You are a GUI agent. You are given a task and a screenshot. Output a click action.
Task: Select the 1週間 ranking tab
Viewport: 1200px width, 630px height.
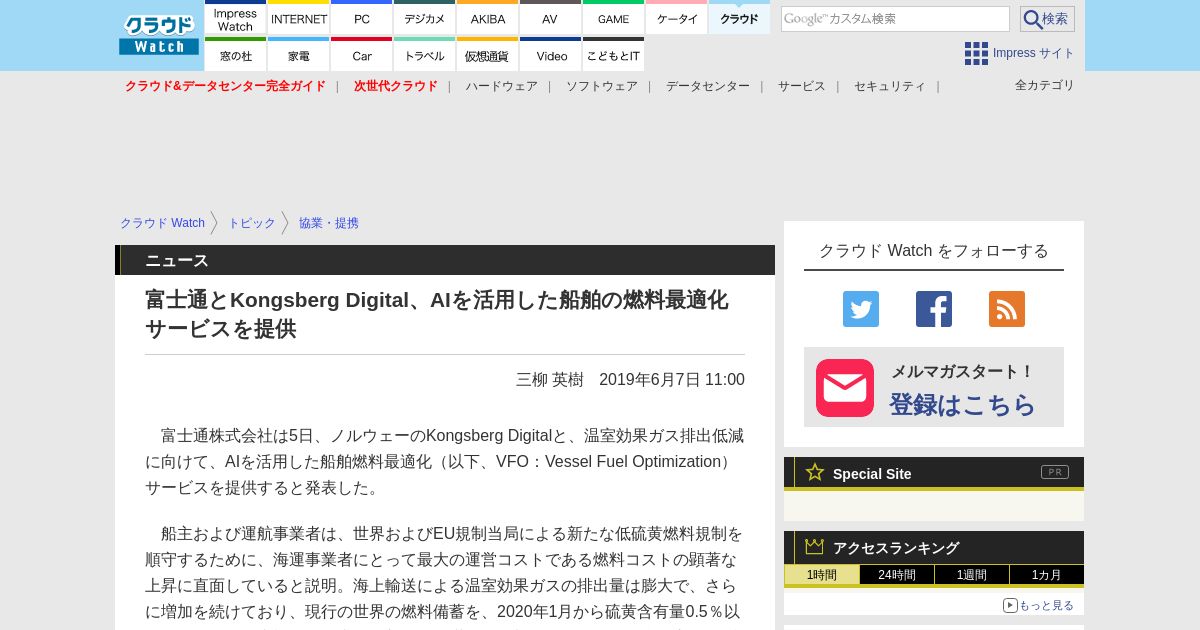click(972, 575)
